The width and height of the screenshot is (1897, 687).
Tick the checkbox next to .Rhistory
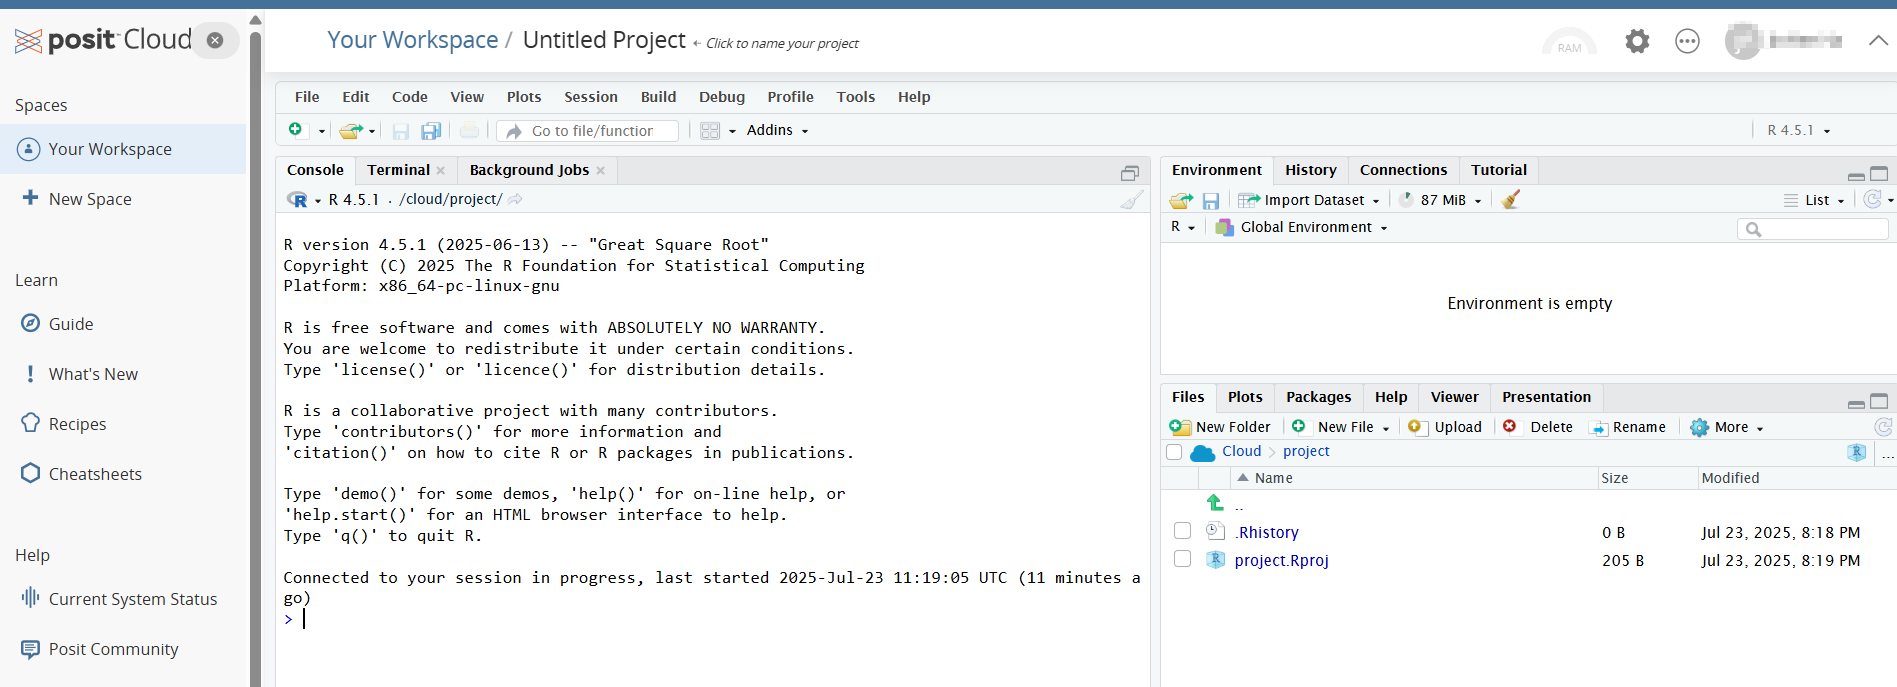pyautogui.click(x=1182, y=531)
